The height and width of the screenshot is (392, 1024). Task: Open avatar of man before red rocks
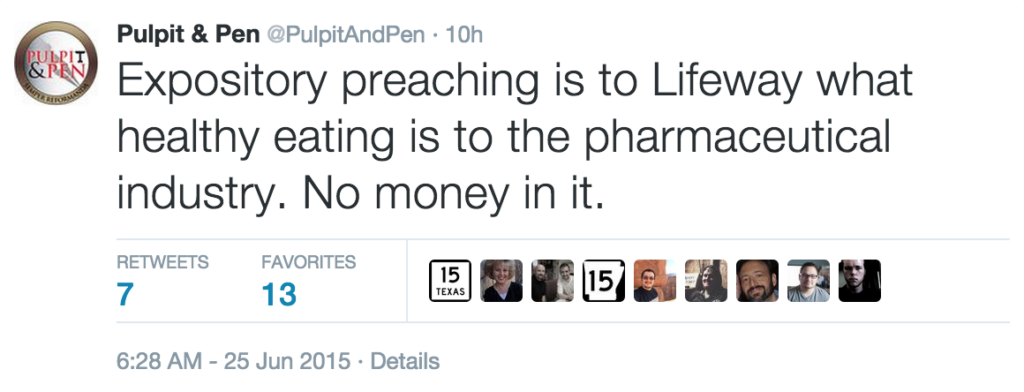click(x=655, y=281)
